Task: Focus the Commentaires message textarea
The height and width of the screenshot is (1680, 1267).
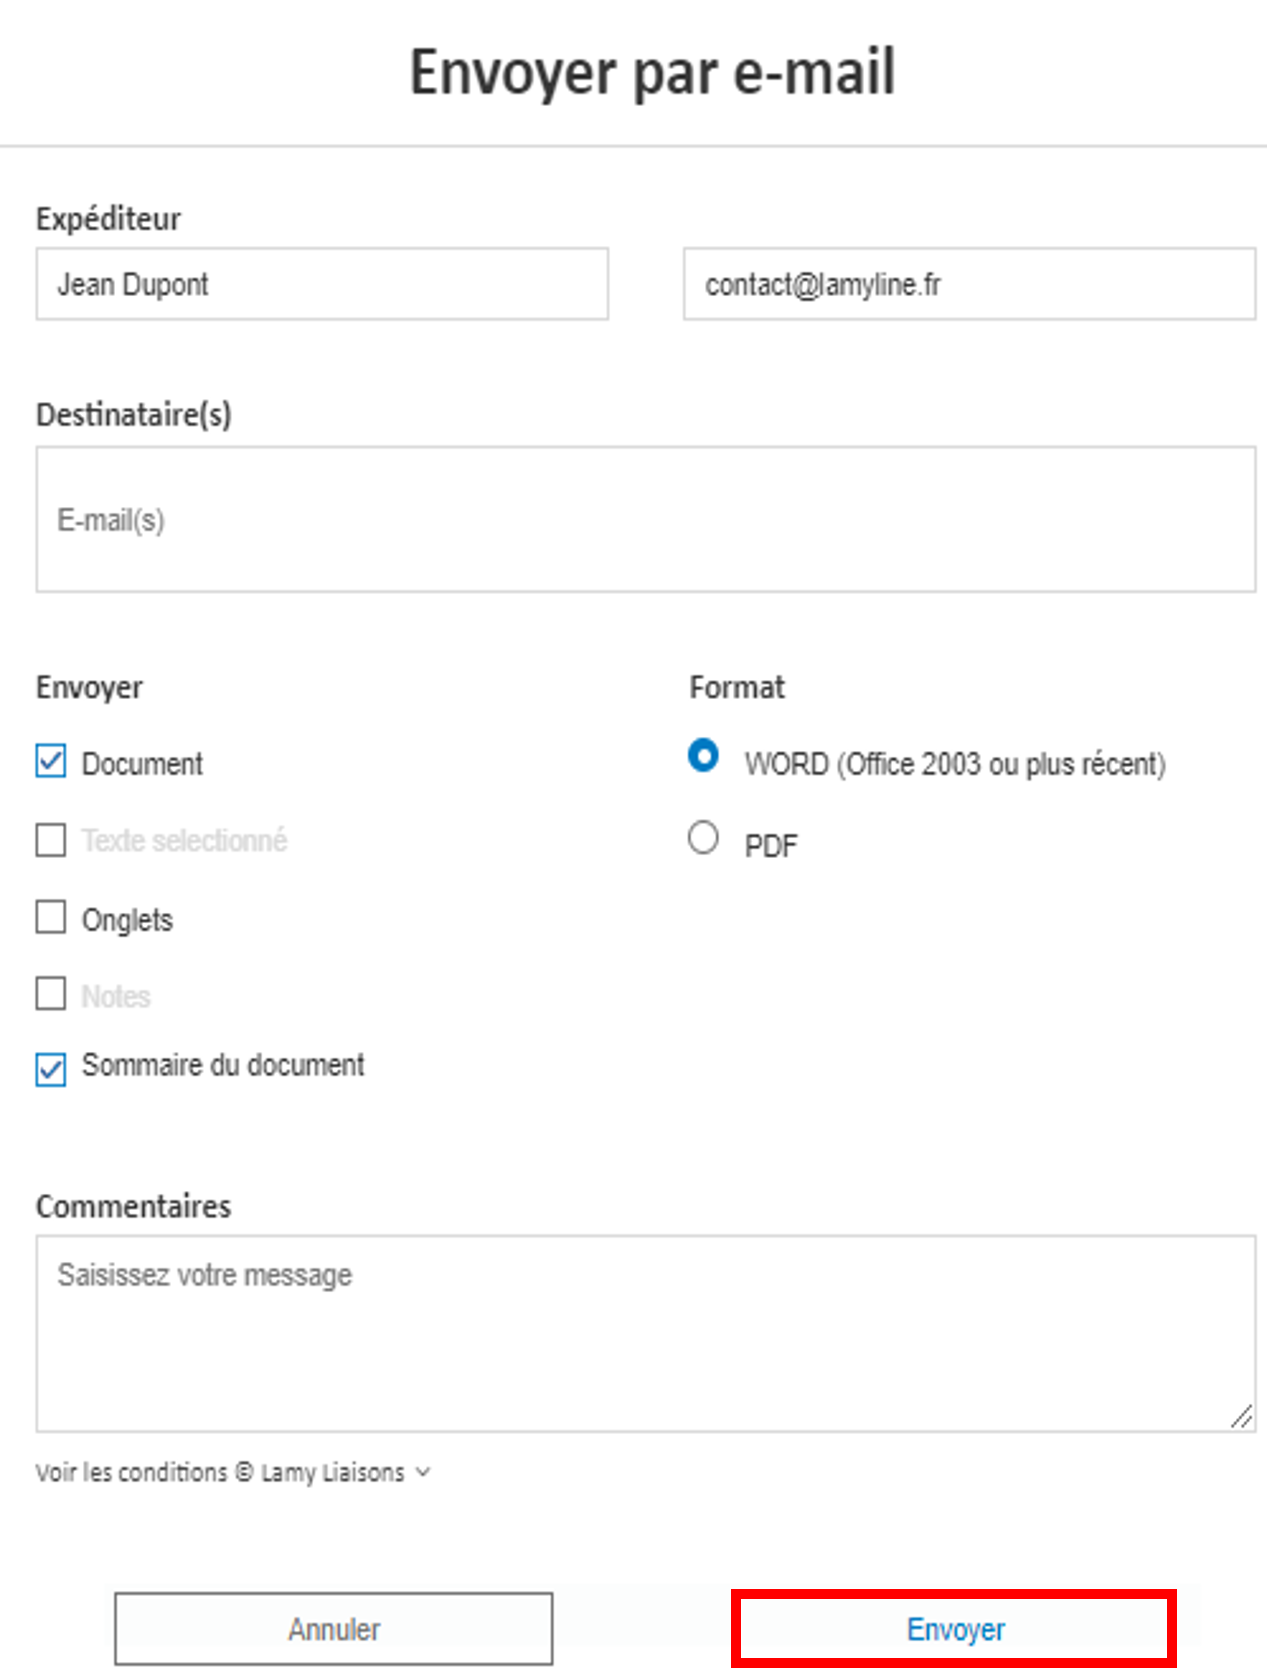Action: [646, 1333]
